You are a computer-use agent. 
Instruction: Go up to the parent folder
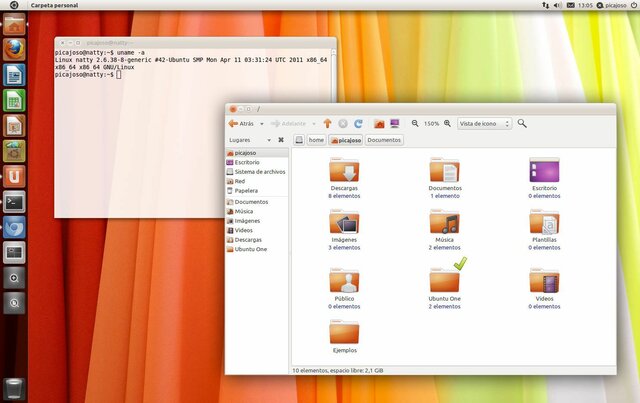click(x=327, y=123)
